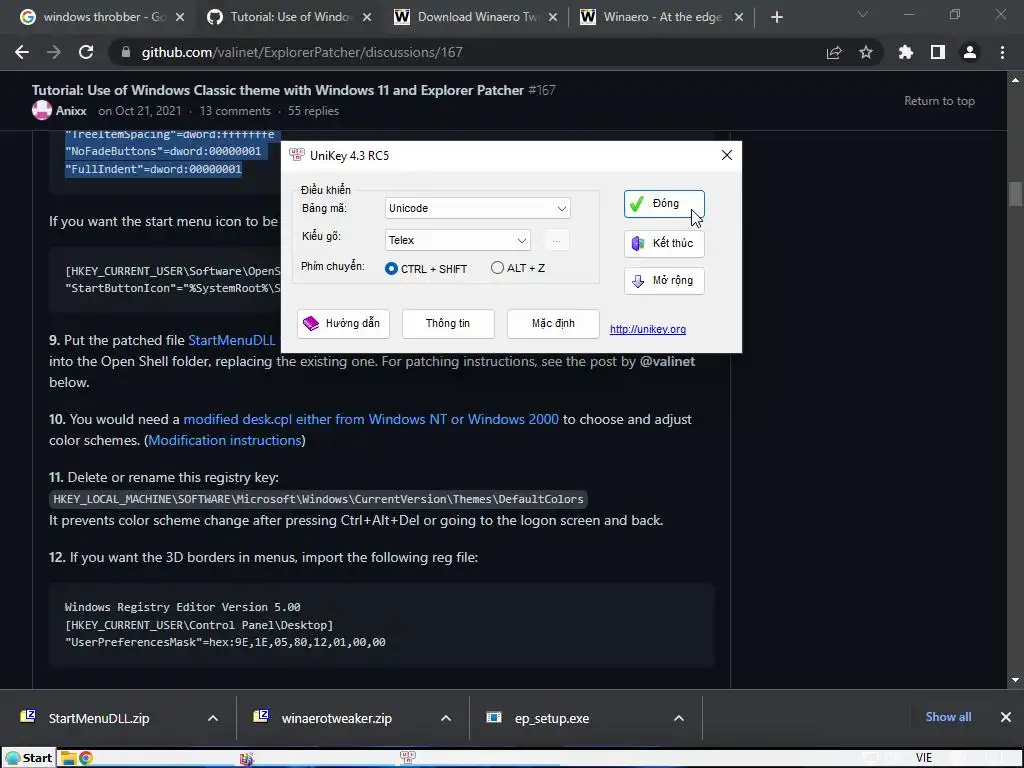Switch to the Winaero - At the edge tab
This screenshot has height=768, width=1024.
pyautogui.click(x=662, y=17)
